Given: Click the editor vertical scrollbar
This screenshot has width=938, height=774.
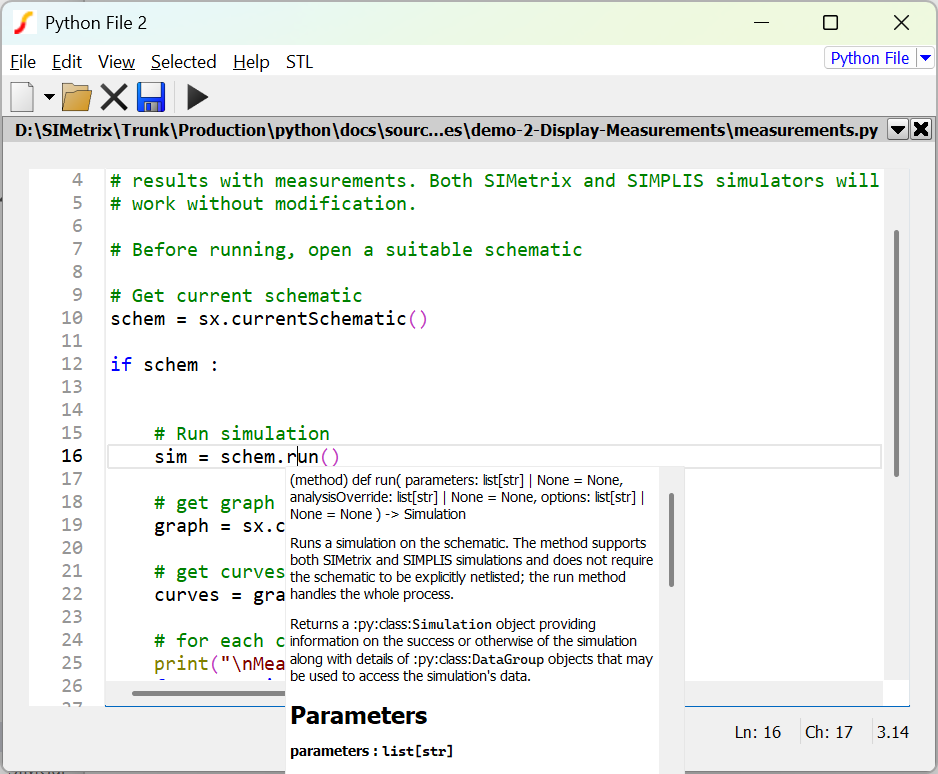Looking at the screenshot, I should (x=896, y=350).
